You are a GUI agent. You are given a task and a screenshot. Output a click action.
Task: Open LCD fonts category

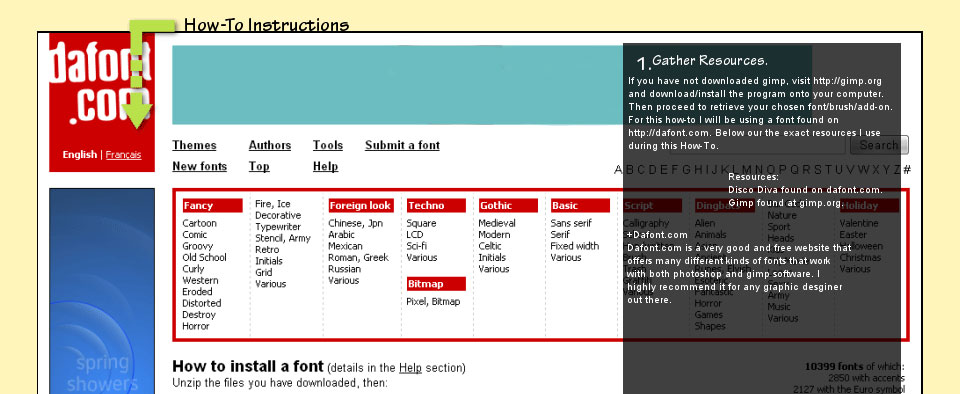pos(414,235)
